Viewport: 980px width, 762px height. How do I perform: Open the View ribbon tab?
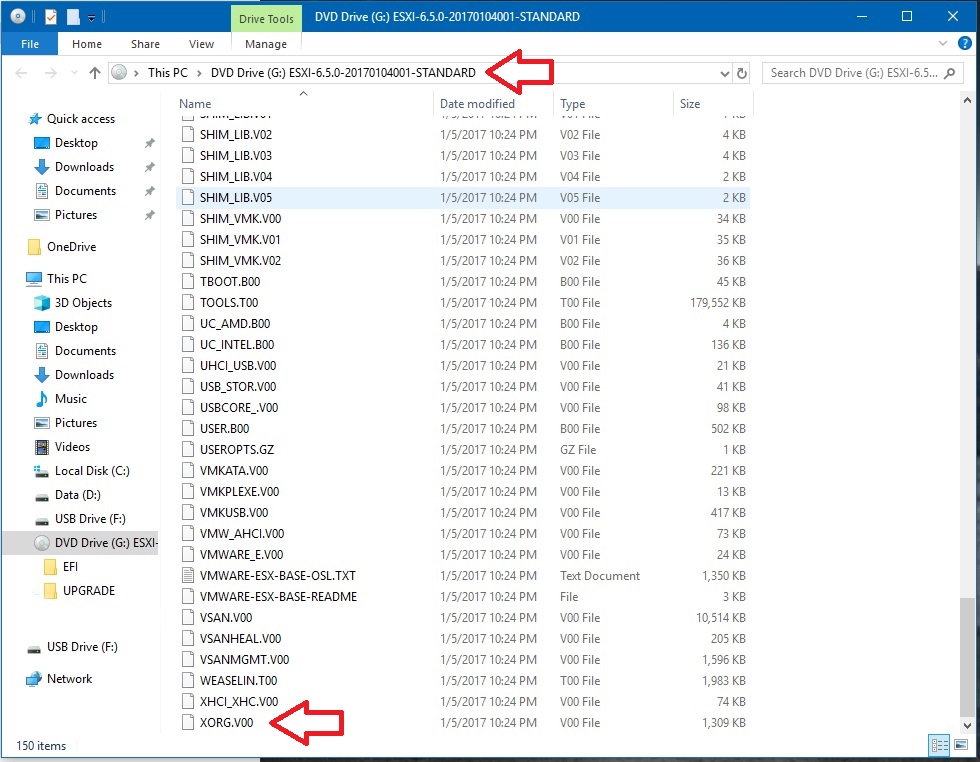tap(201, 44)
